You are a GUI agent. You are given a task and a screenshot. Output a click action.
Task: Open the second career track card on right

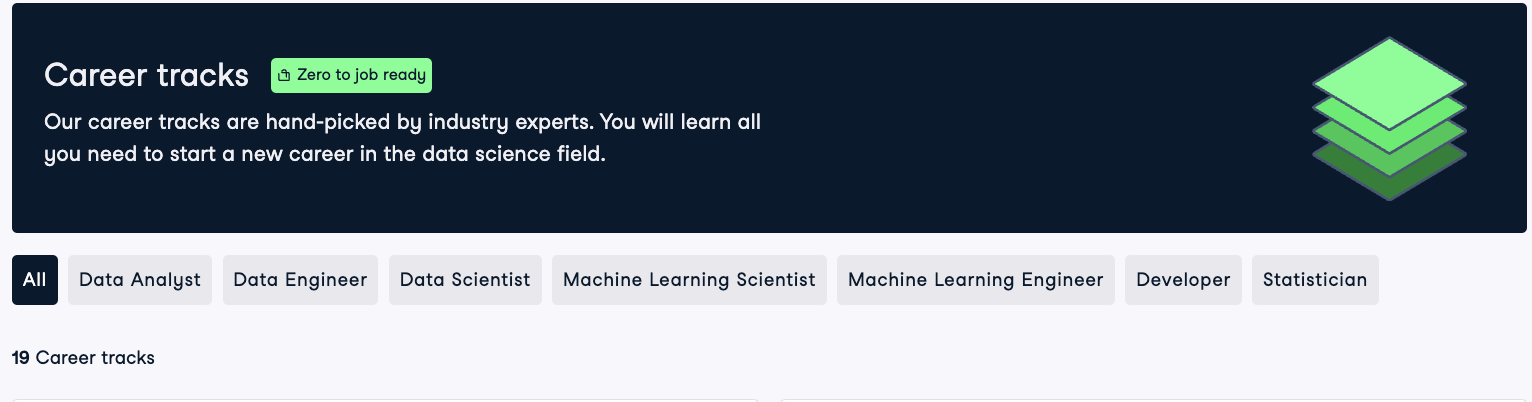click(x=1150, y=399)
